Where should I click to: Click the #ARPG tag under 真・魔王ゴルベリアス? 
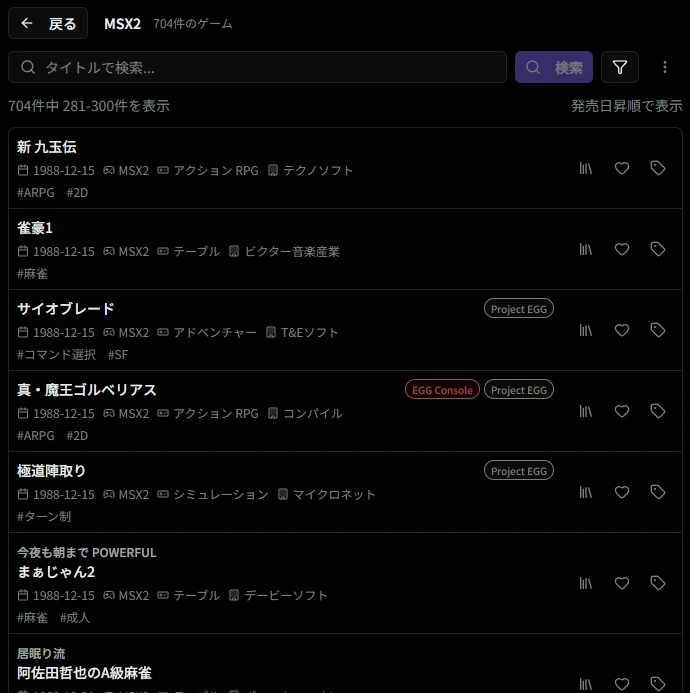[36, 436]
